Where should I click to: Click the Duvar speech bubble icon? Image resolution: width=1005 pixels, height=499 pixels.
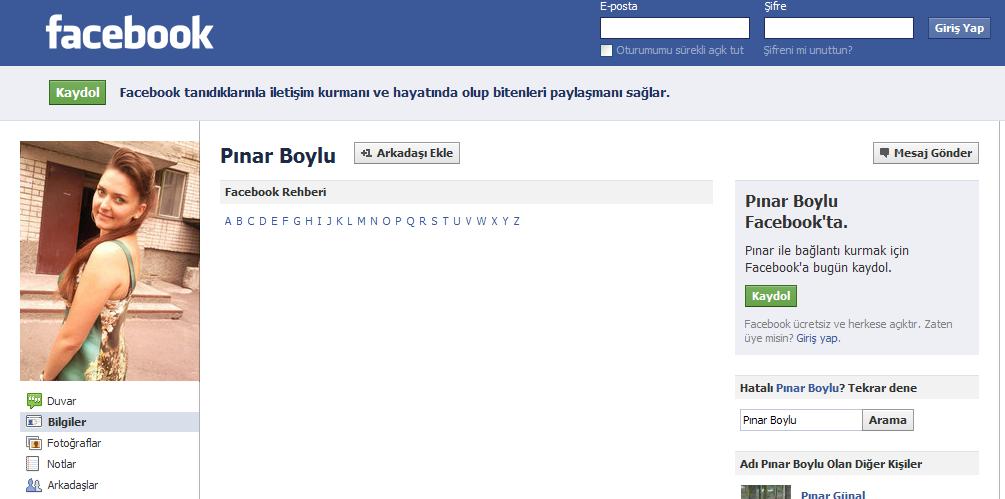(x=34, y=401)
